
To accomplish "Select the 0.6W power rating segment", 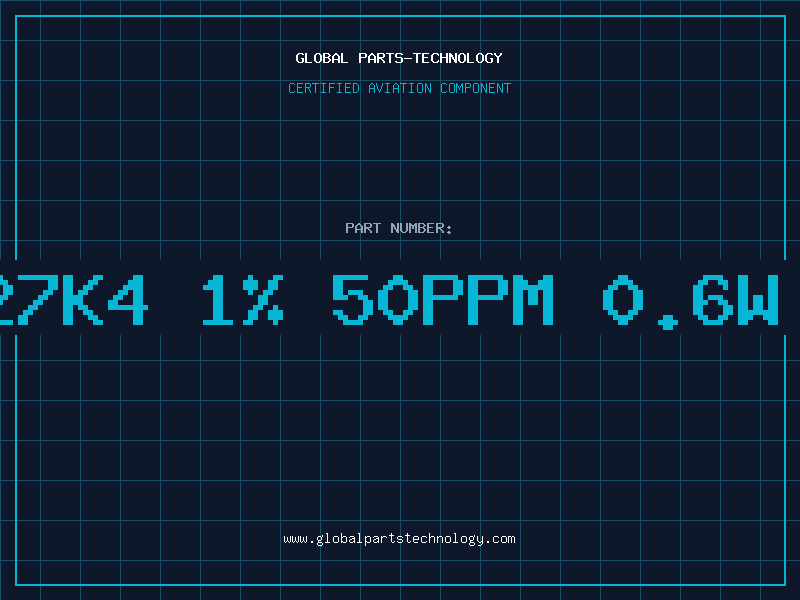I will [690, 302].
